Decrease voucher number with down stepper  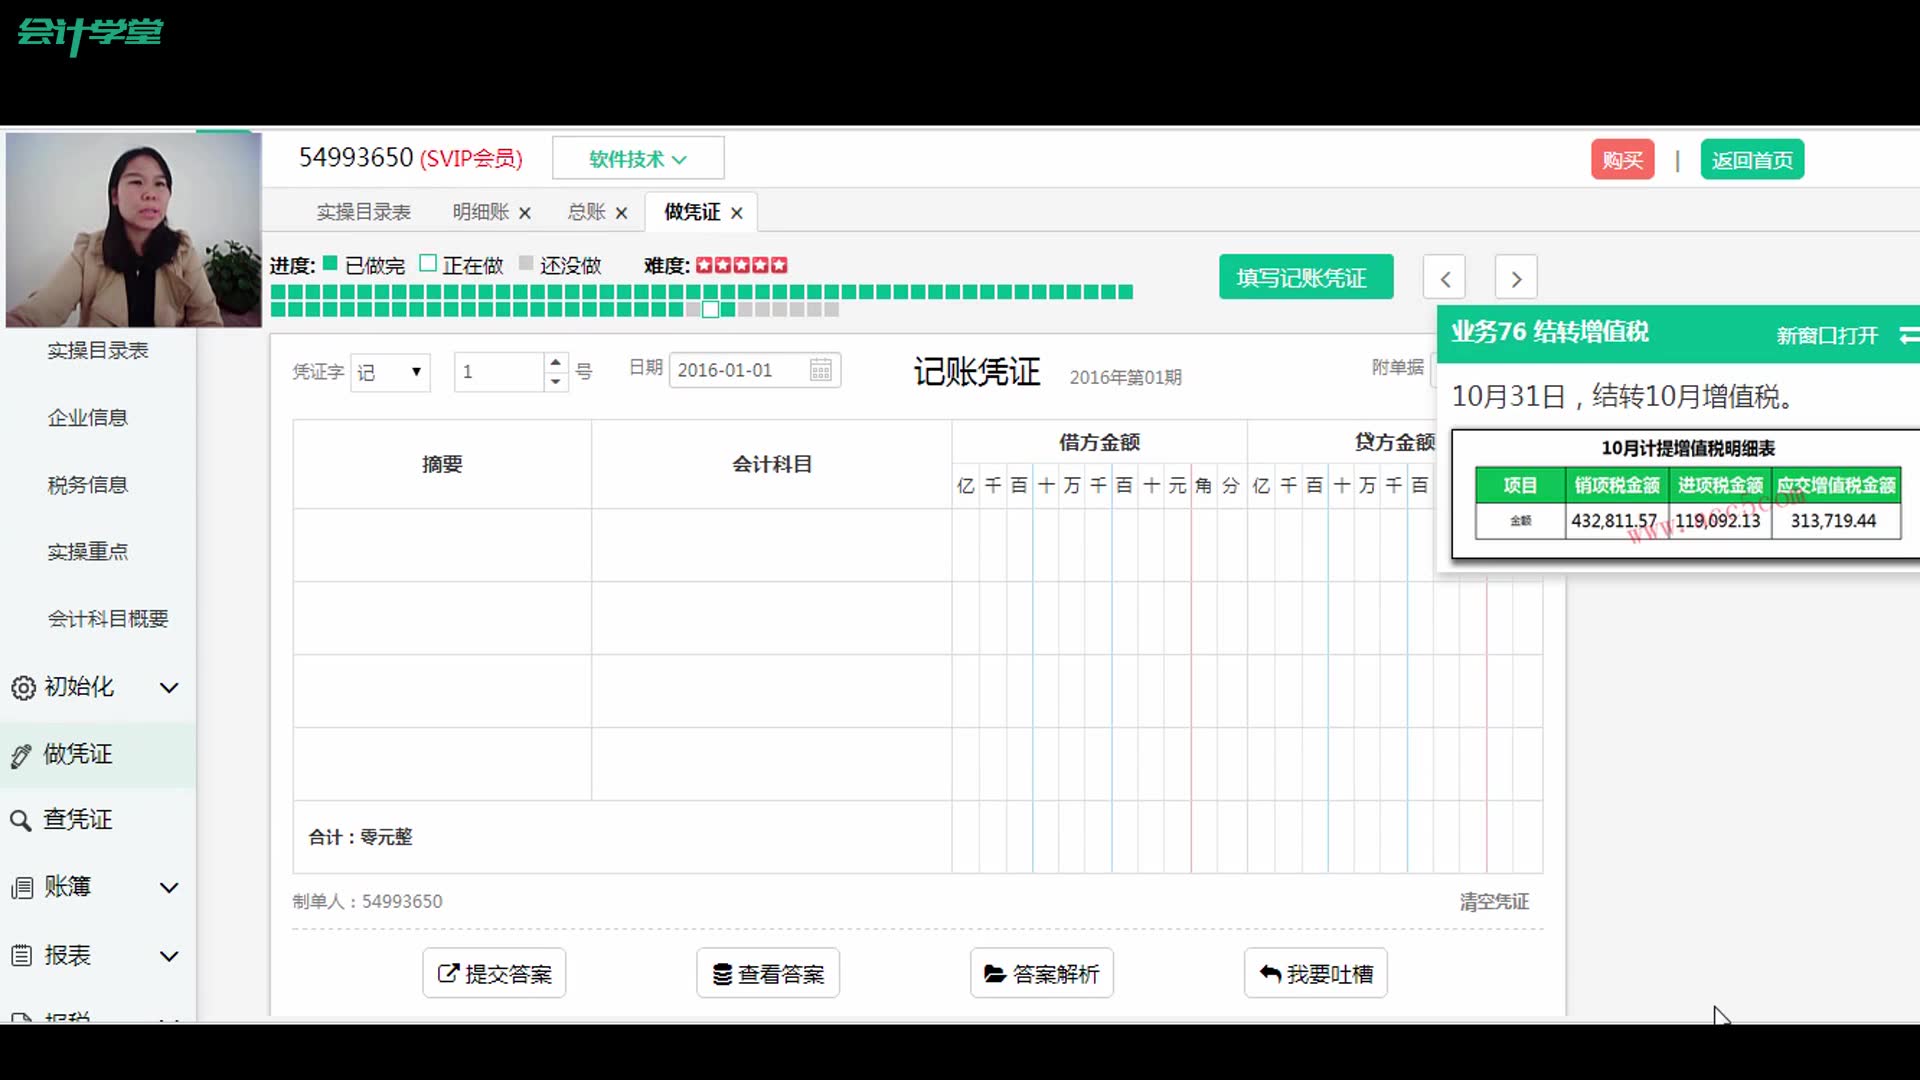(x=556, y=382)
